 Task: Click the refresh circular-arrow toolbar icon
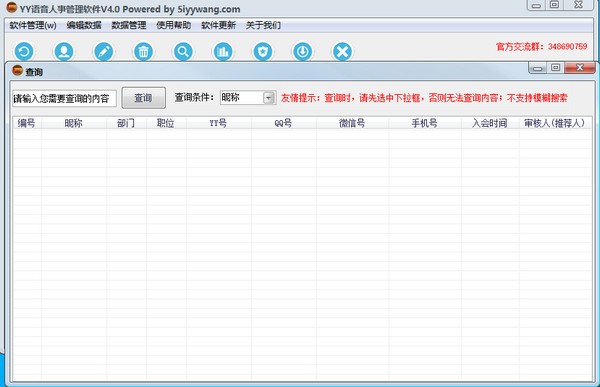pos(24,51)
